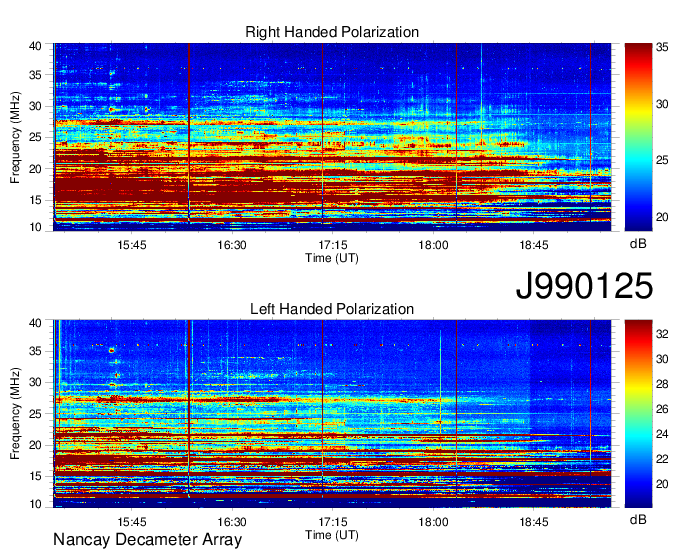Click the 16:30 tick label of top plot
This screenshot has width=680, height=552.
(x=232, y=245)
